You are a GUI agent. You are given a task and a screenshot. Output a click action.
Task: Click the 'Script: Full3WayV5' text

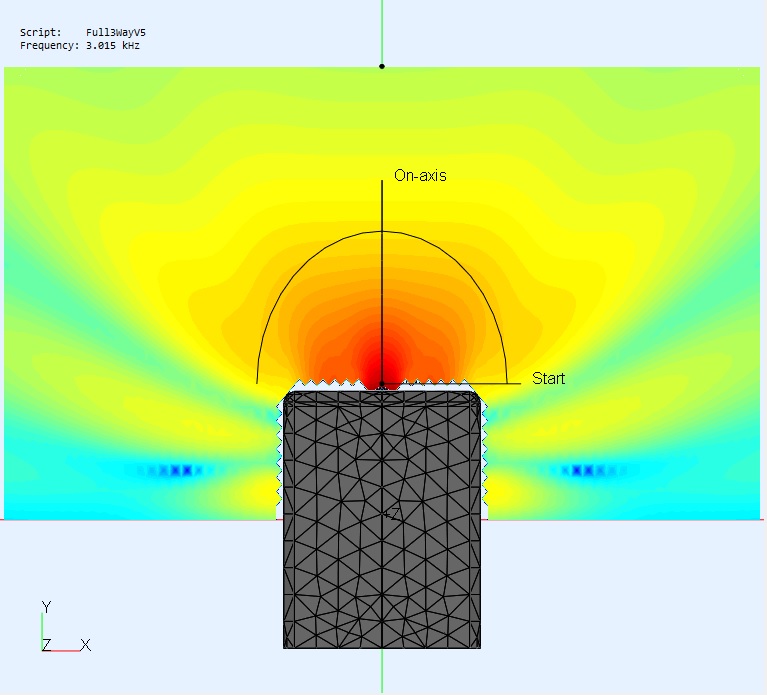pos(83,32)
